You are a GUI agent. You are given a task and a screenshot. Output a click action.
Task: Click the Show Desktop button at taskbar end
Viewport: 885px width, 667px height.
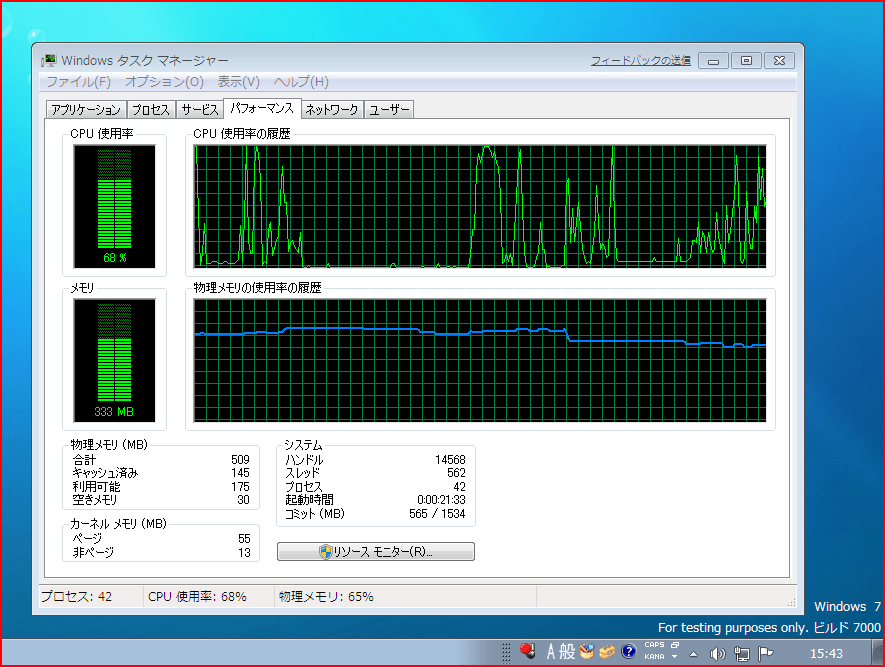[877, 653]
